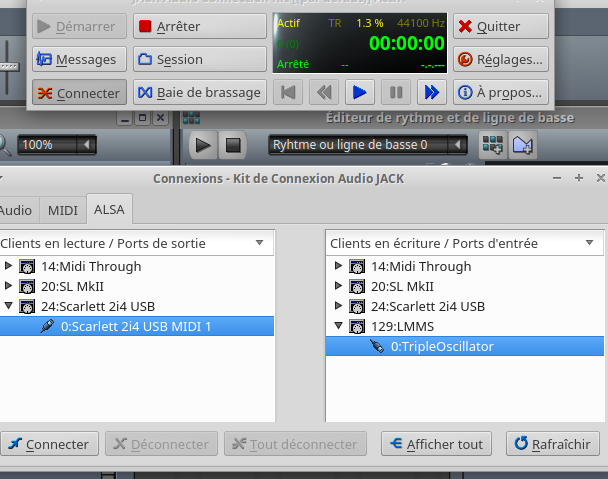
Task: Start JACK transport playback
Action: pos(360,93)
